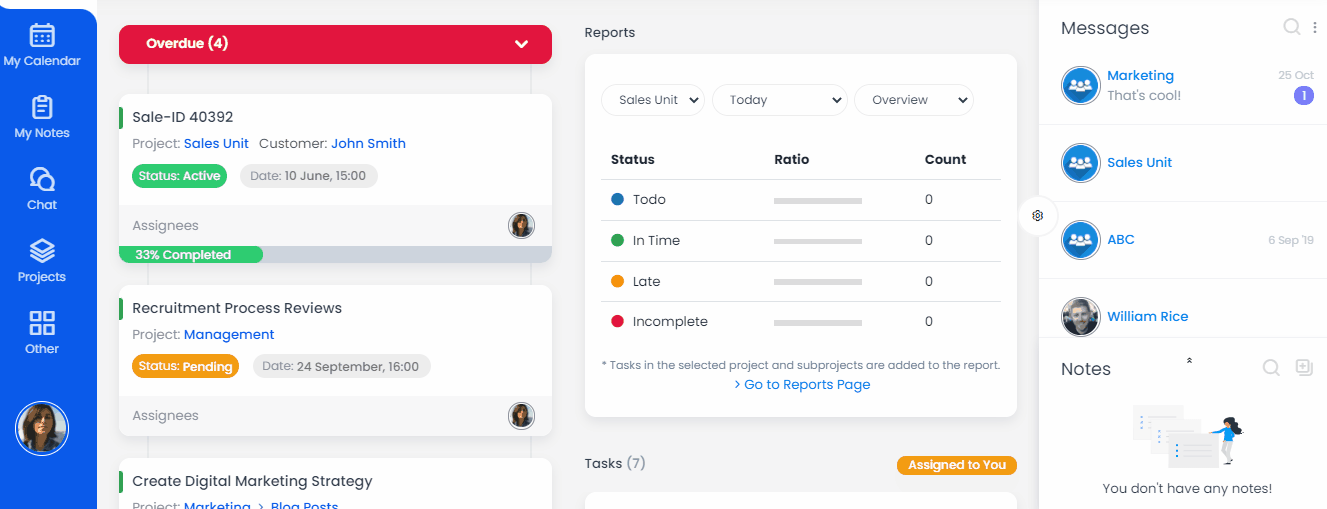Open the user profile avatar in sidebar
The width and height of the screenshot is (1327, 509).
42,428
